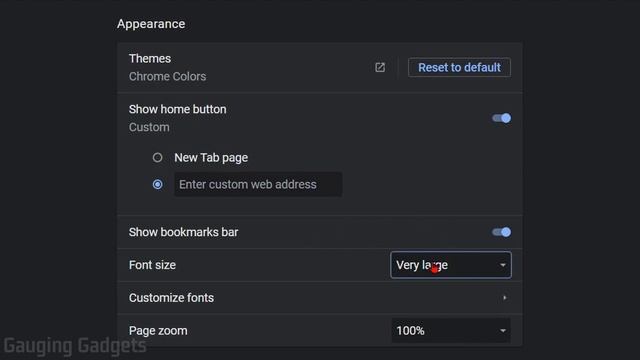Click the Show home button label
The image size is (640, 360).
click(178, 109)
